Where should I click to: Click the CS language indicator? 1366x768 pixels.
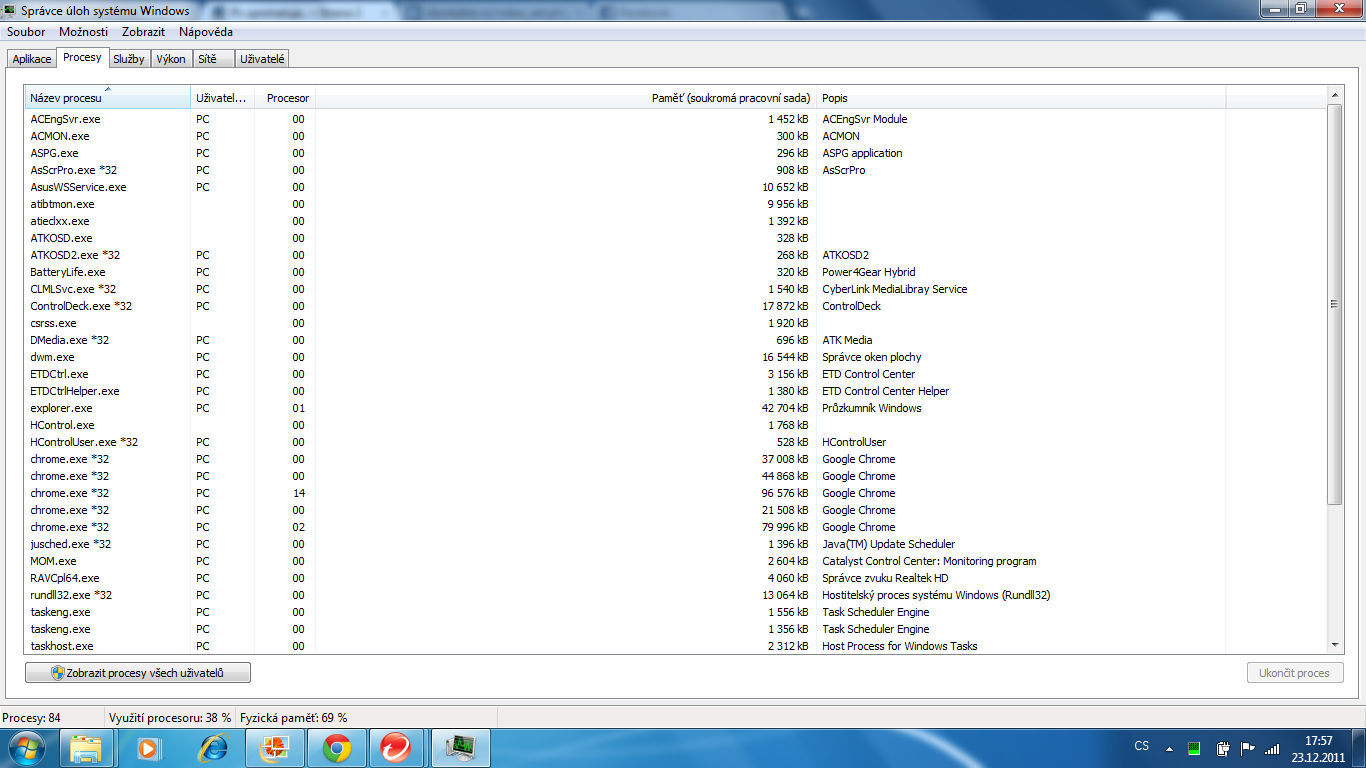point(1142,746)
